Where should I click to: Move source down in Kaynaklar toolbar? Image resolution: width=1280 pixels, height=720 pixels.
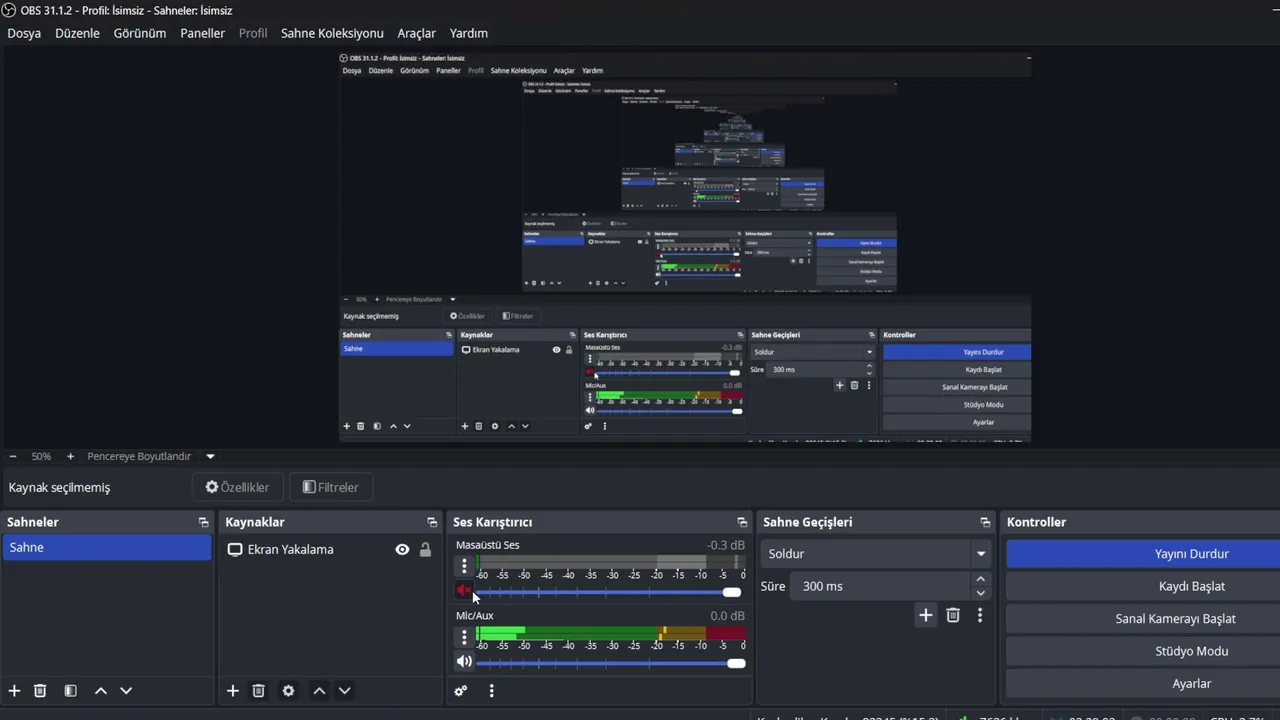point(345,691)
